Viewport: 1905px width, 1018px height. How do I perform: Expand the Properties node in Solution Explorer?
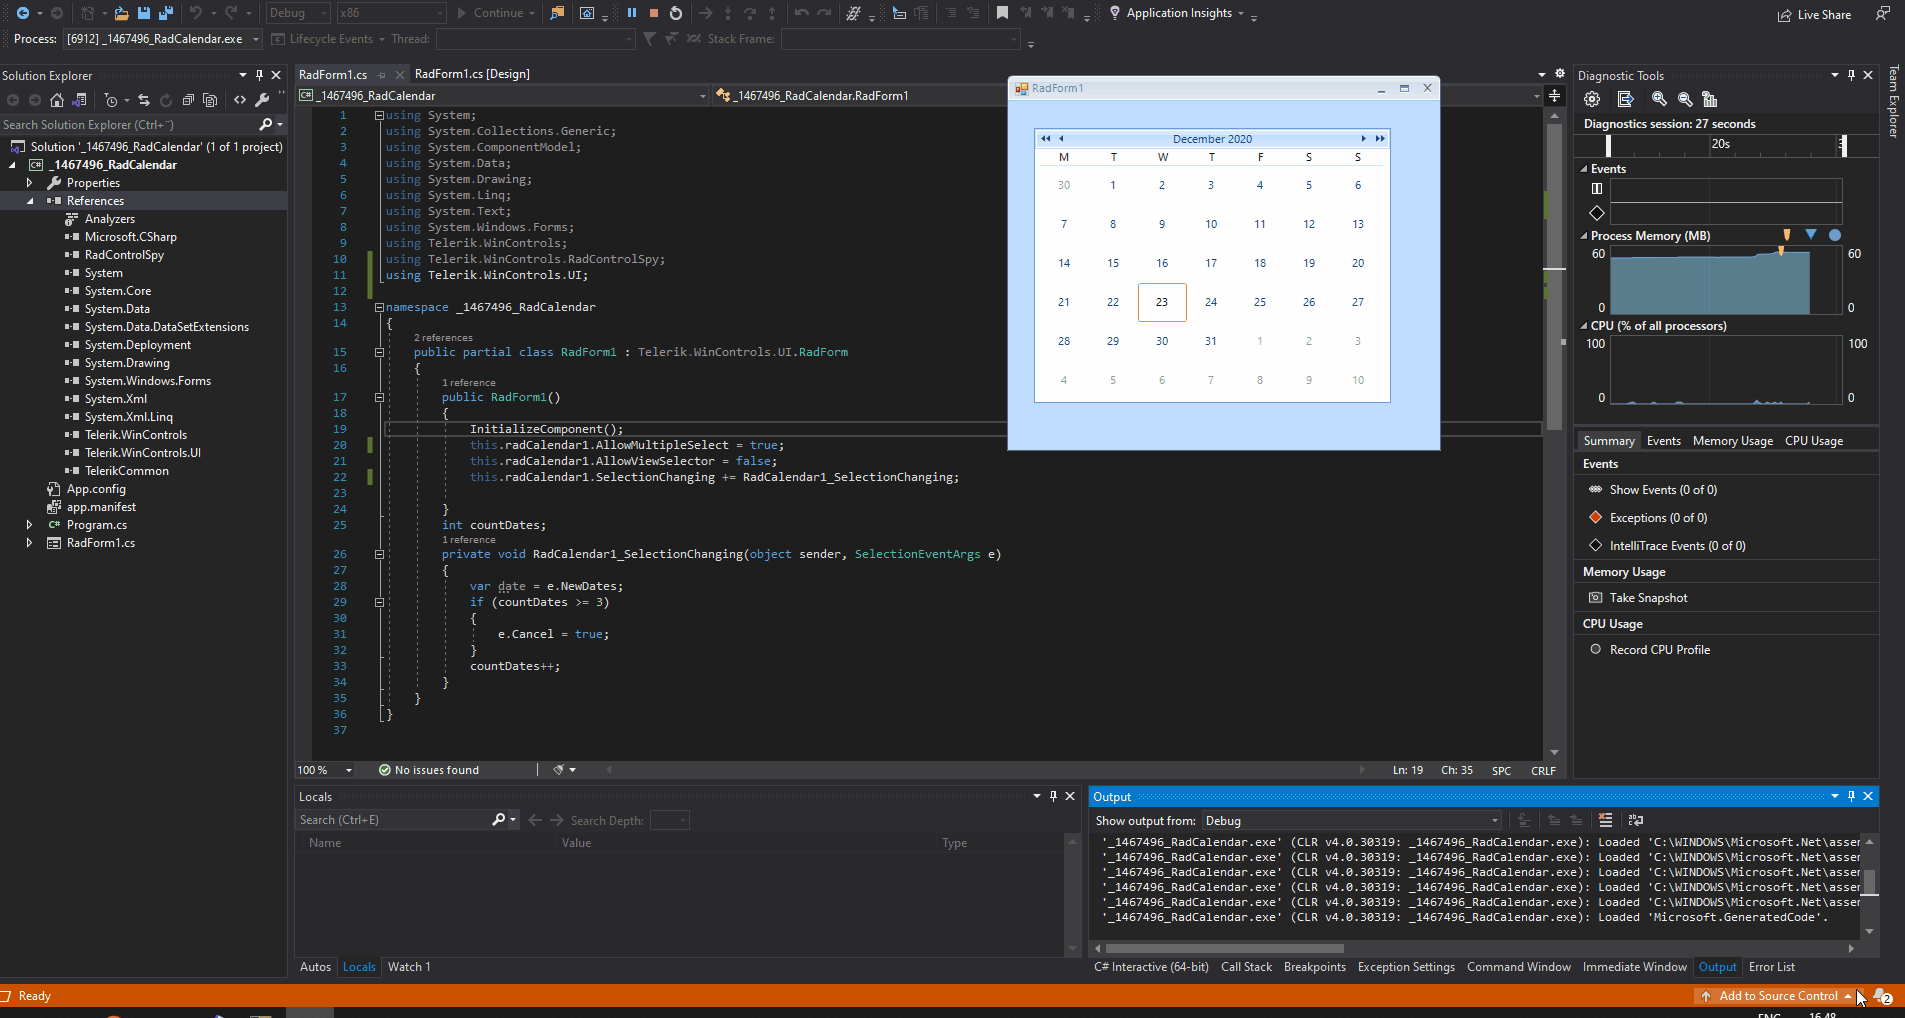(30, 183)
